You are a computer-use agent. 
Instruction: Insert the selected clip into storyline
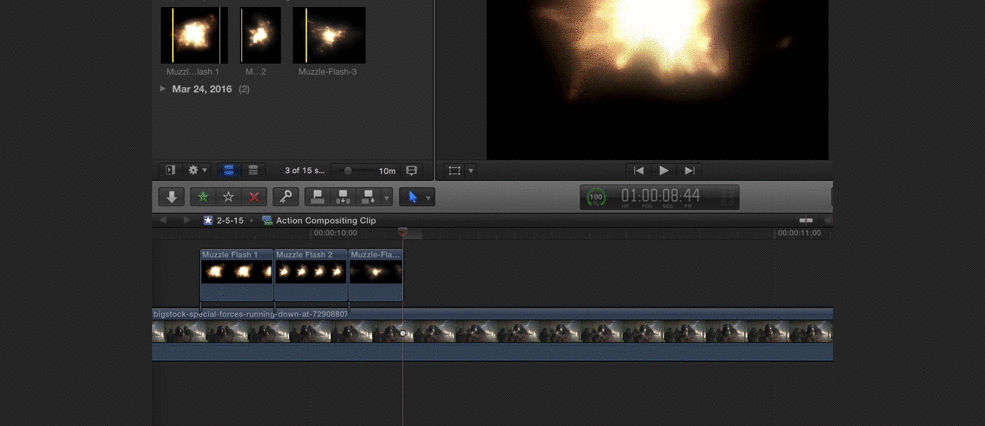click(x=343, y=197)
